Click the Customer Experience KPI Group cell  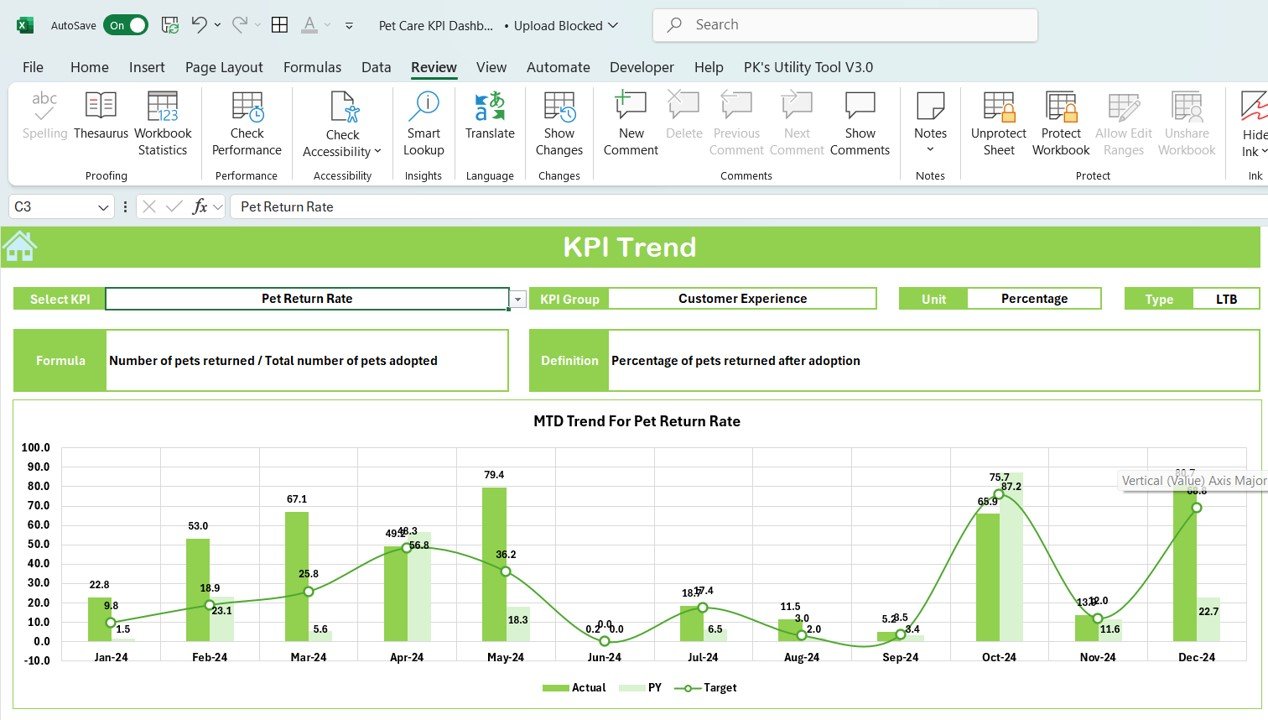(x=742, y=298)
